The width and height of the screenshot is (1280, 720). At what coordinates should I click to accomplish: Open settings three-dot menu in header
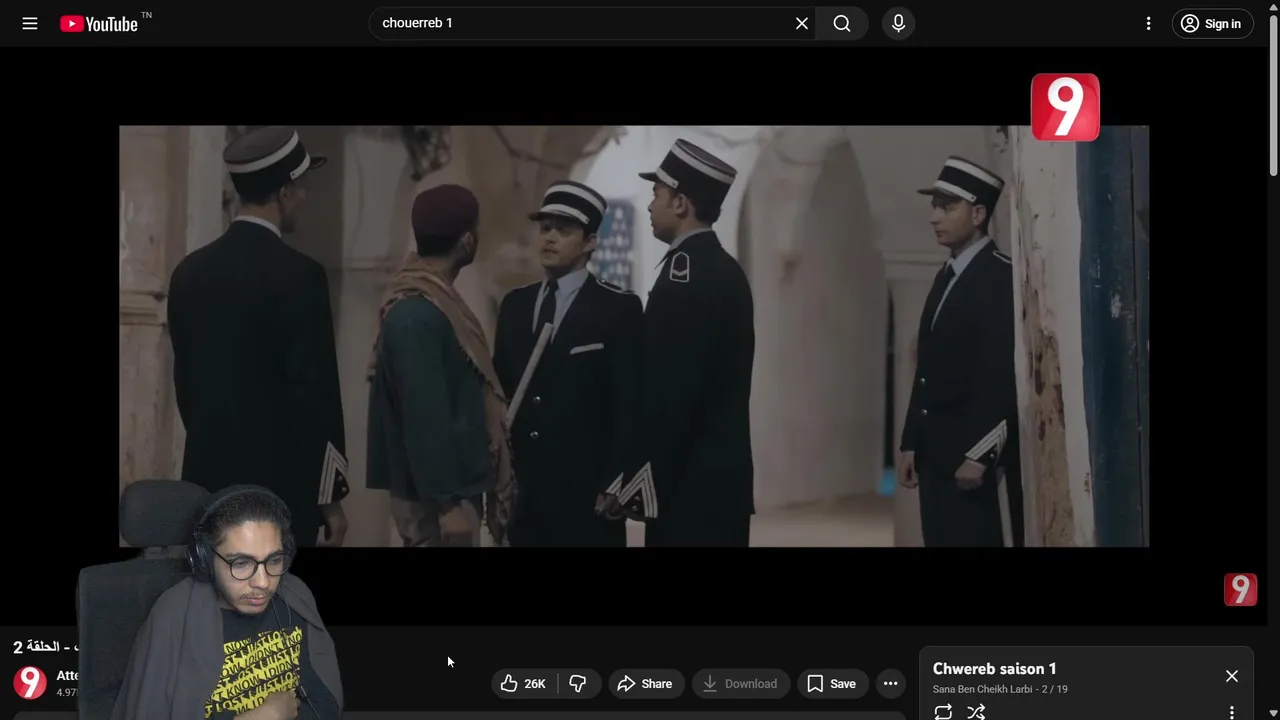click(x=1148, y=23)
